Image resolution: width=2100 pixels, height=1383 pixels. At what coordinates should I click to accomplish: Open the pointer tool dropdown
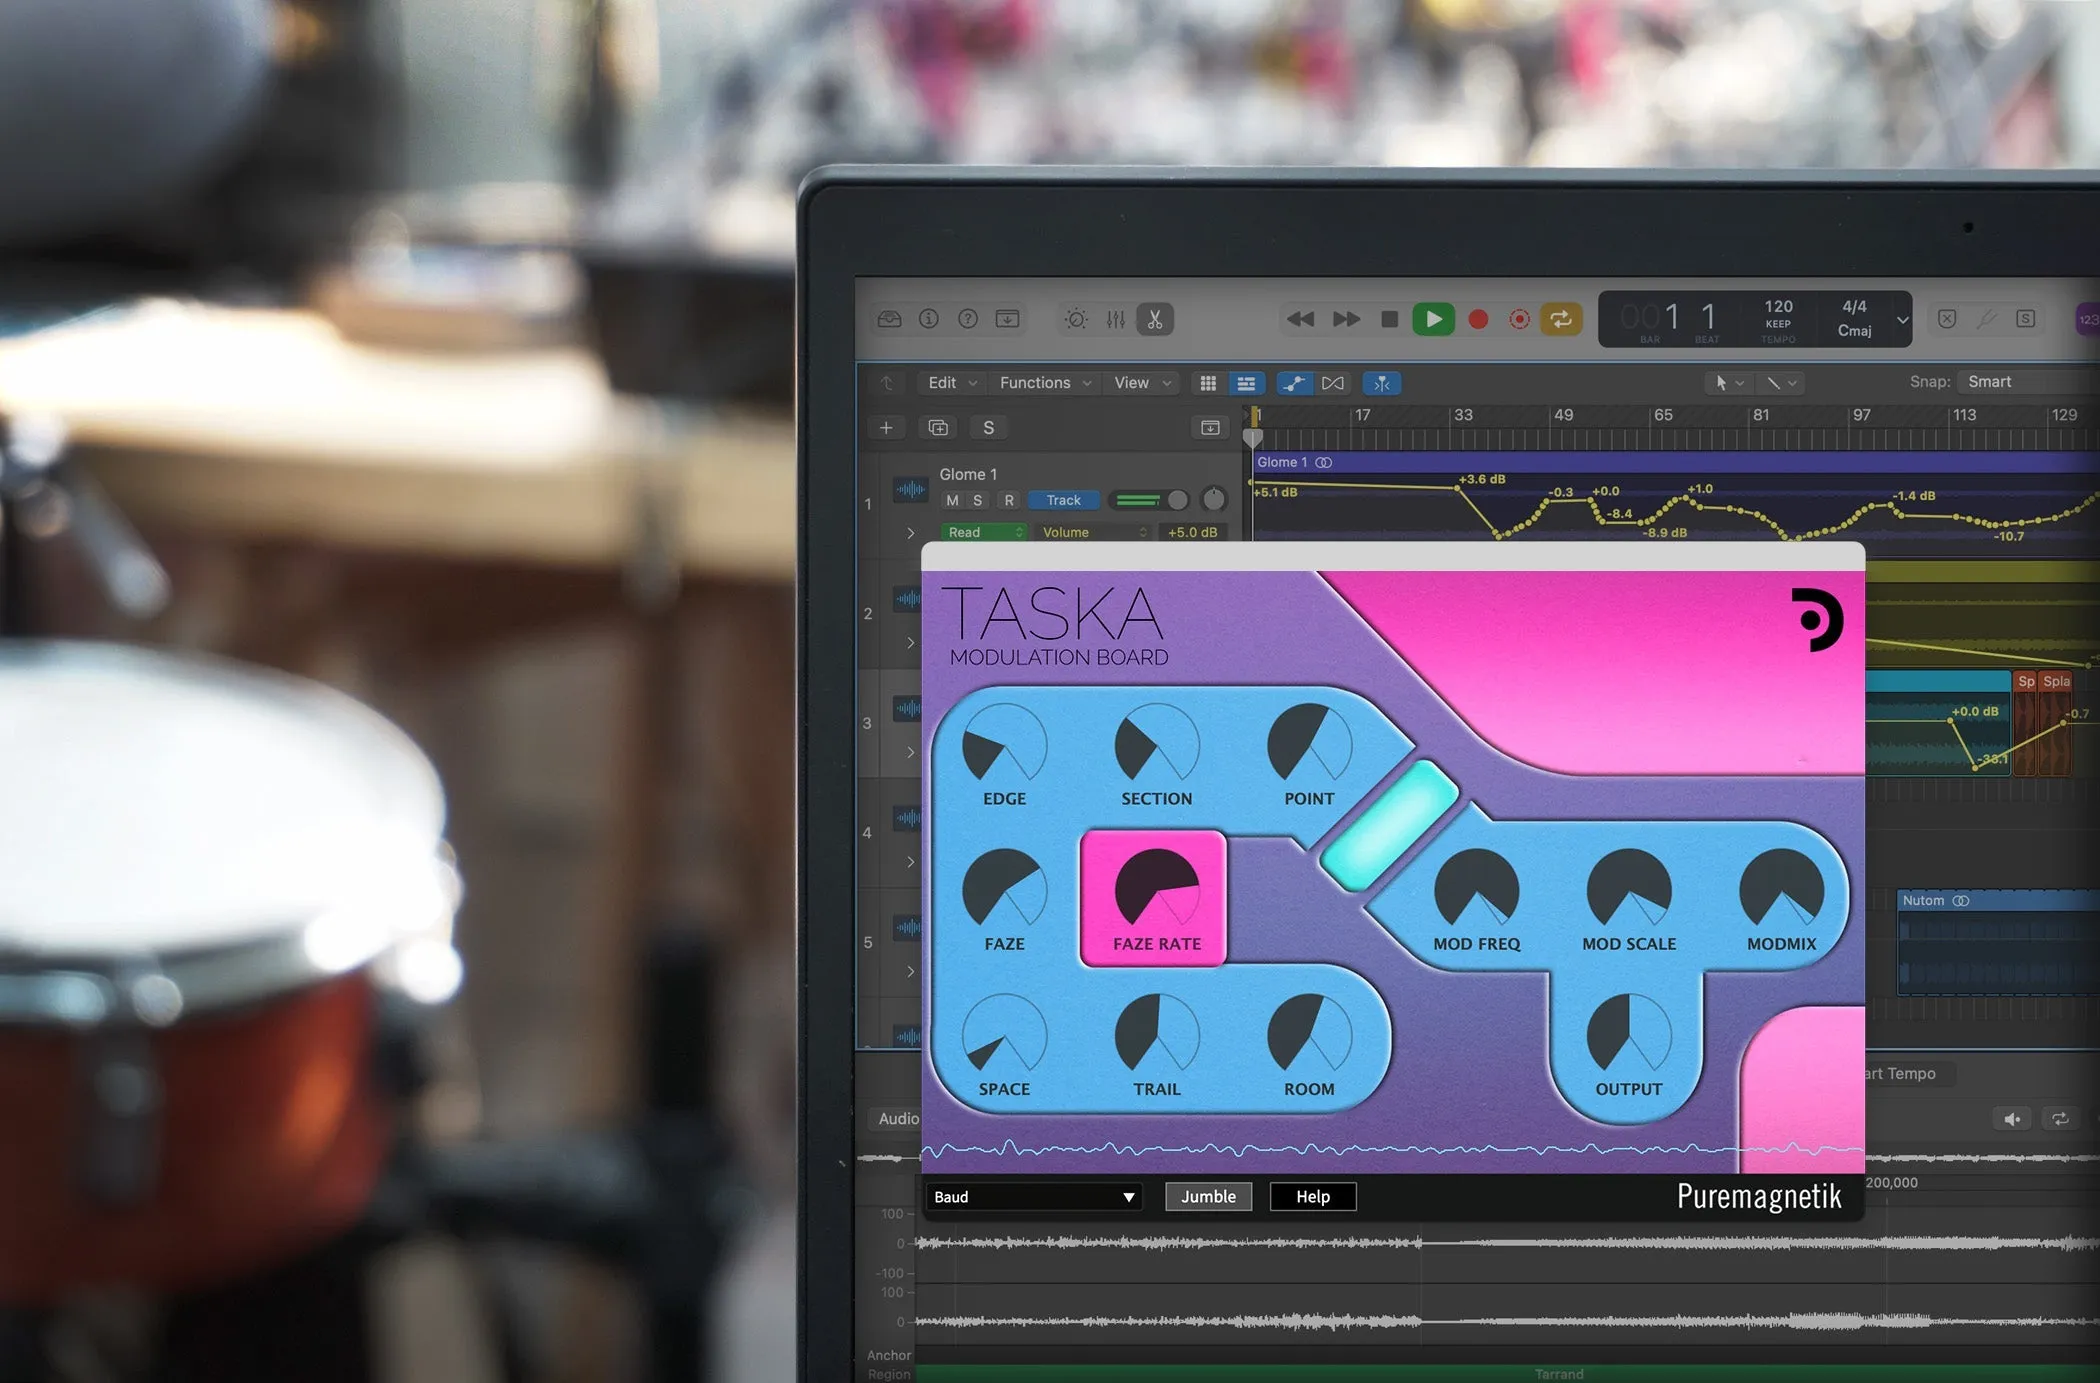tap(1729, 383)
